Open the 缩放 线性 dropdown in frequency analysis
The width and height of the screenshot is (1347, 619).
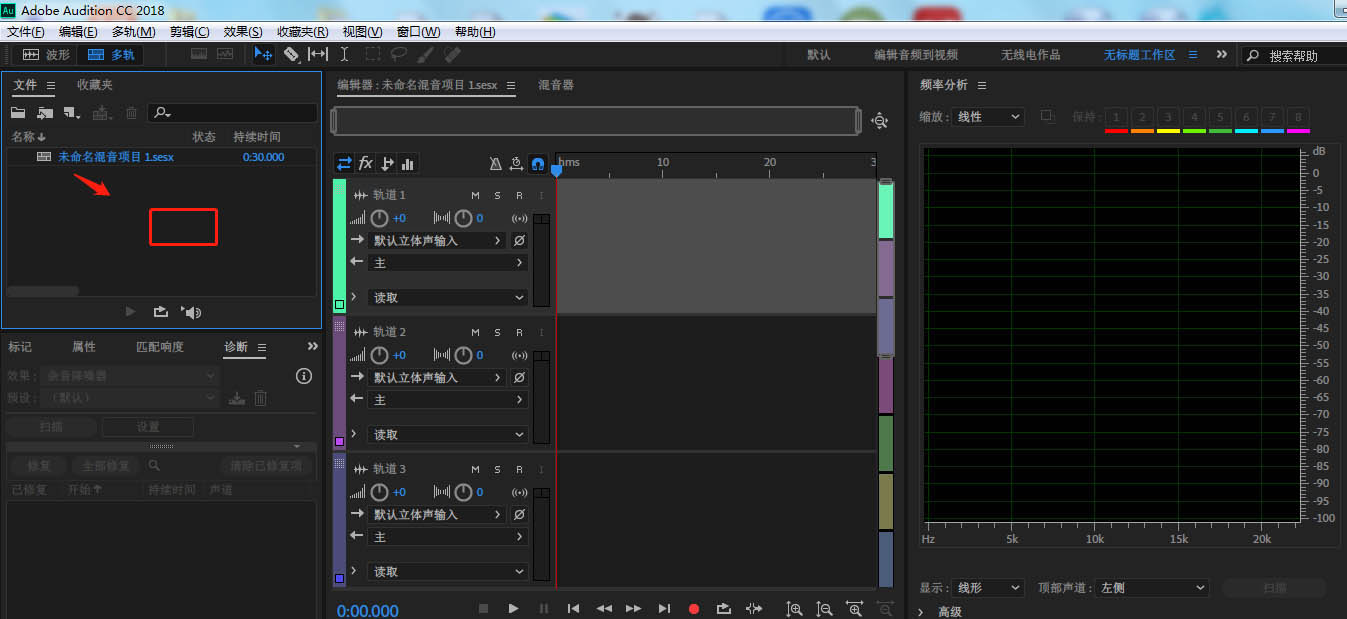(987, 117)
